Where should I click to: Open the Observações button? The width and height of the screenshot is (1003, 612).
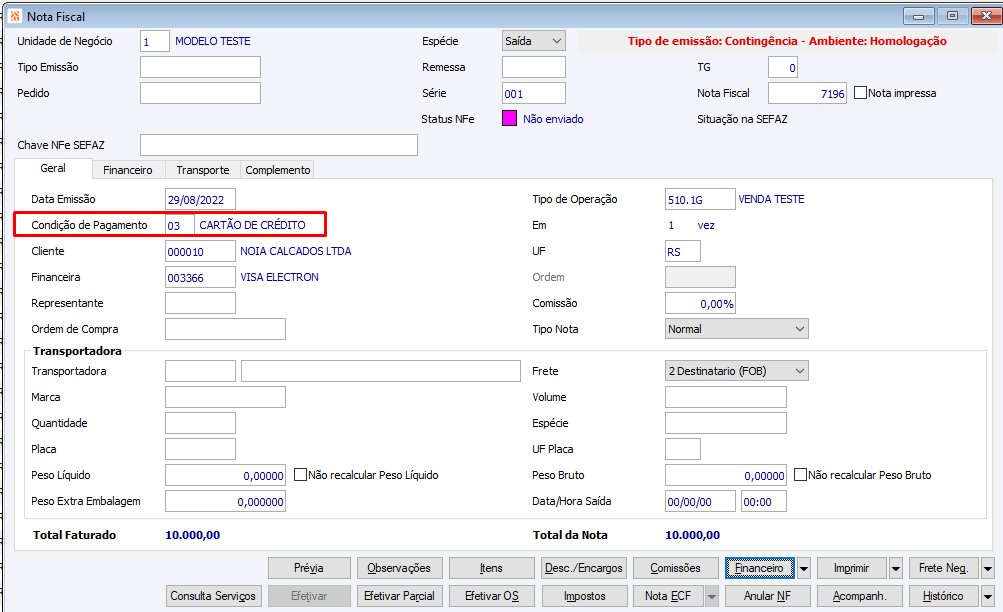[x=399, y=568]
